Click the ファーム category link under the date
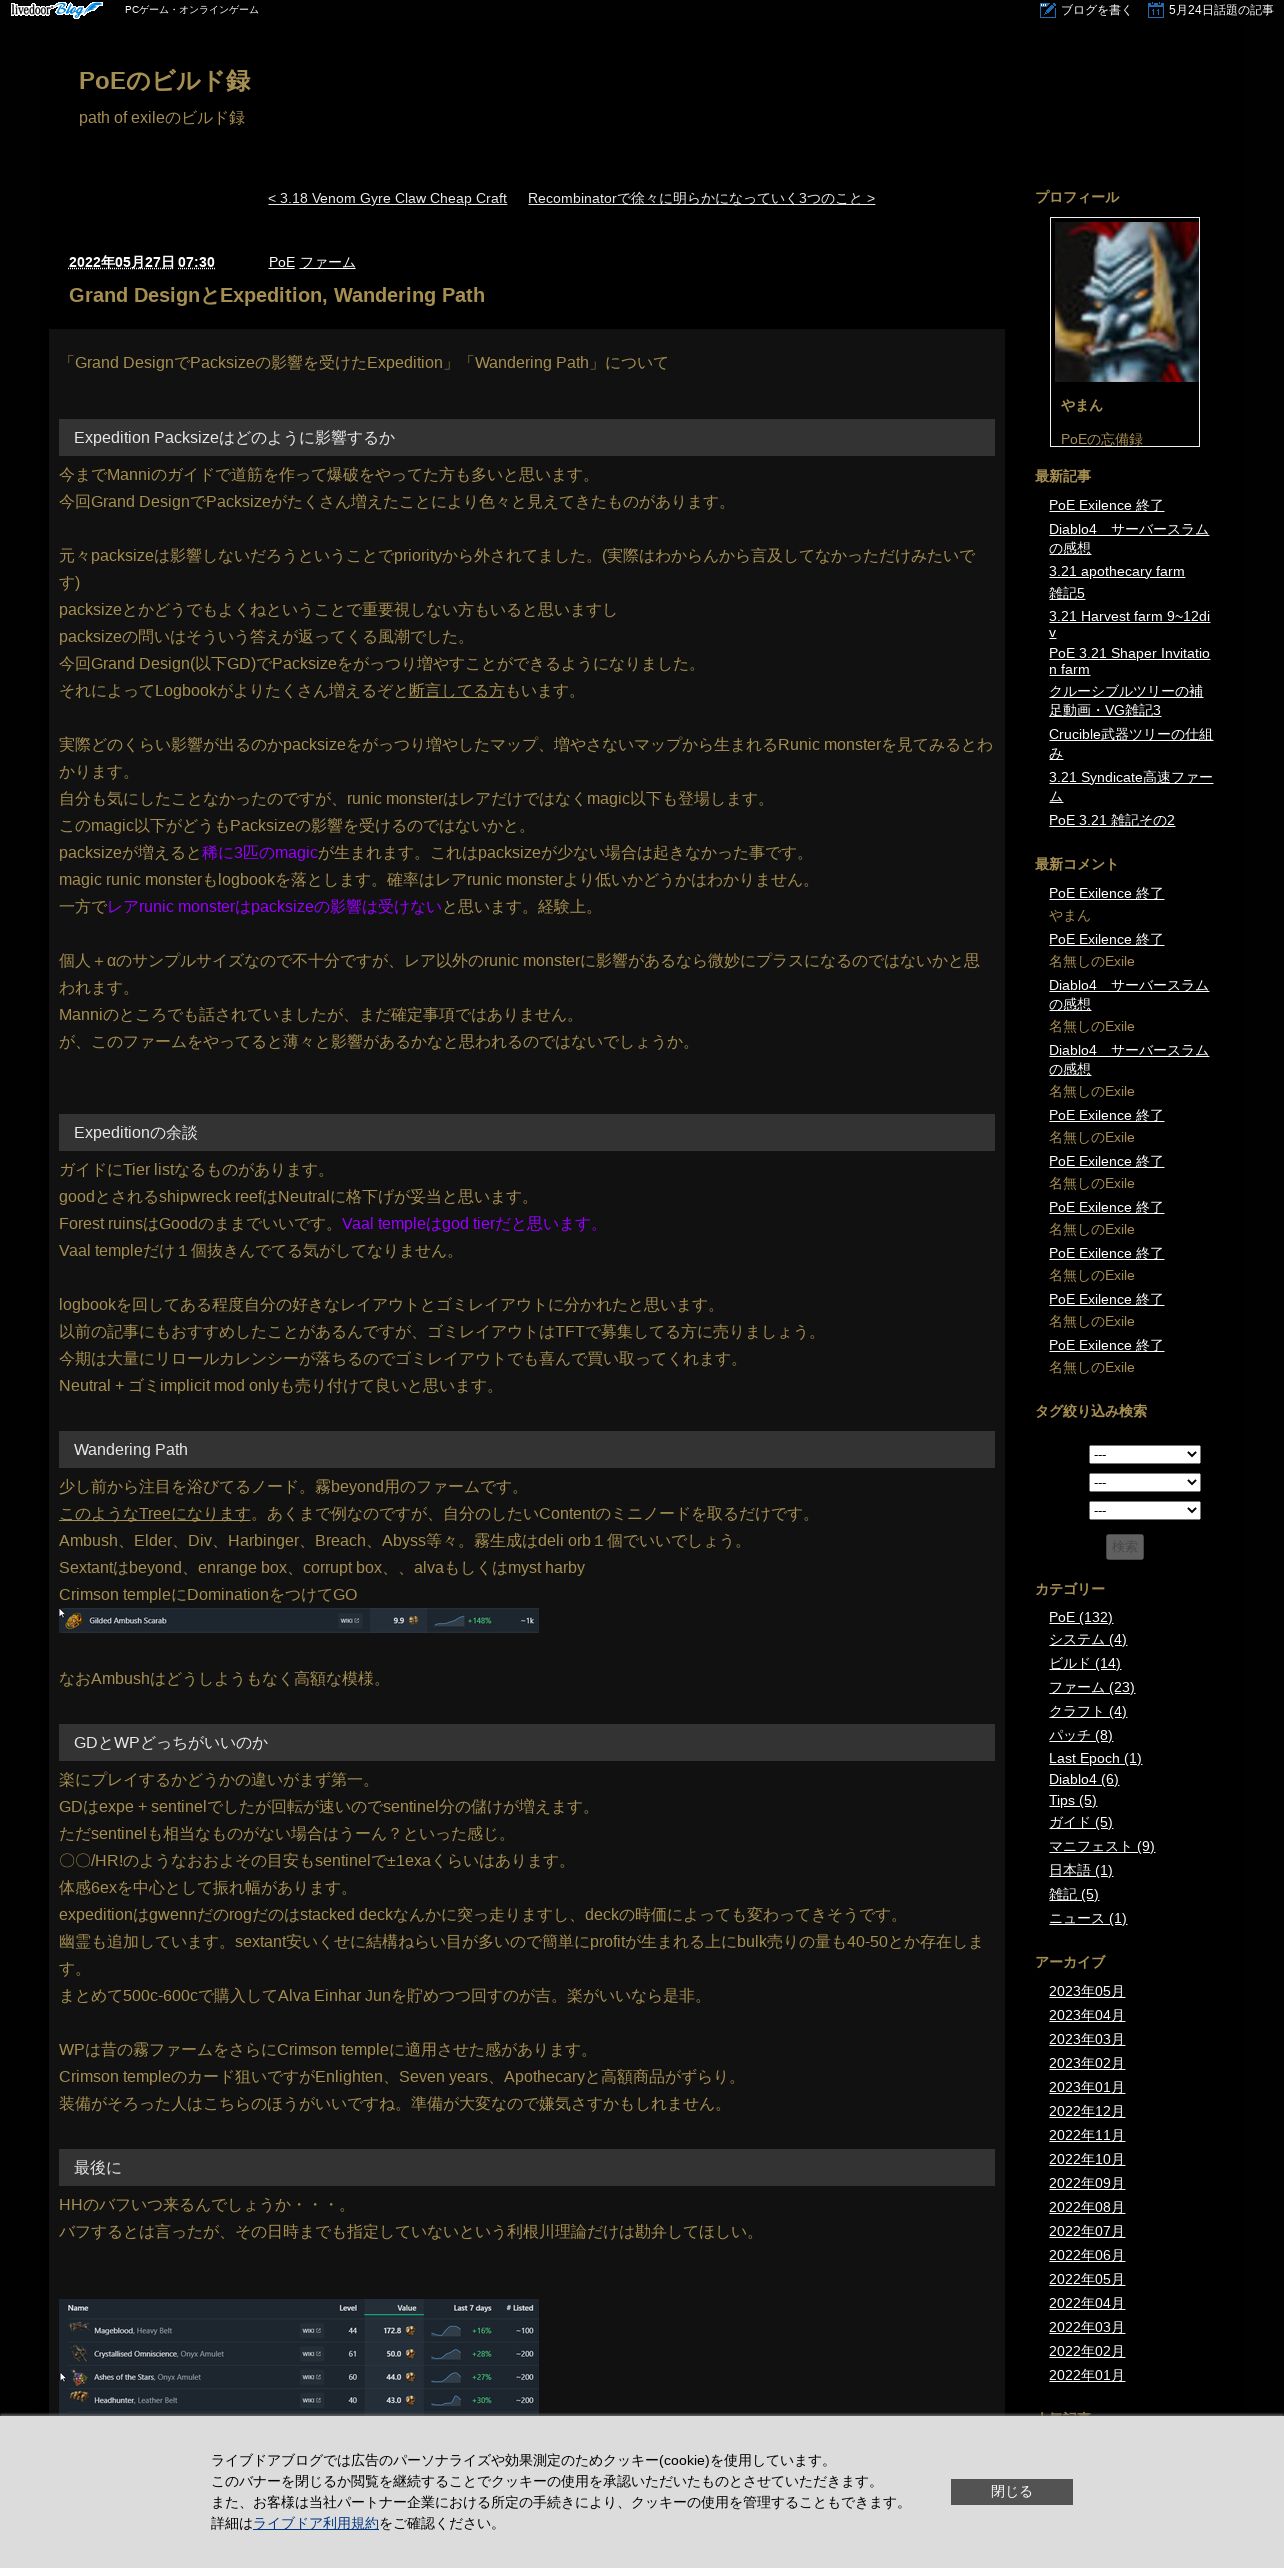The image size is (1284, 2568). tap(328, 262)
